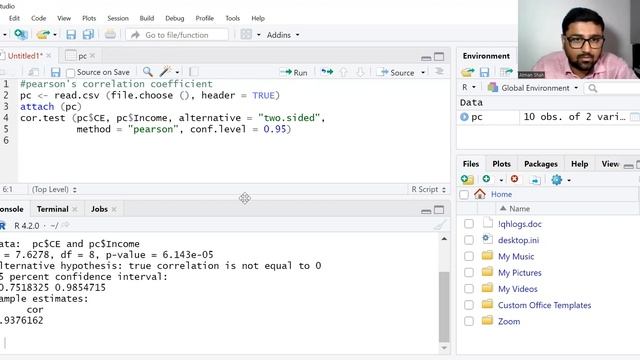Open Top Level scope selector
The height and width of the screenshot is (360, 640).
coord(54,189)
